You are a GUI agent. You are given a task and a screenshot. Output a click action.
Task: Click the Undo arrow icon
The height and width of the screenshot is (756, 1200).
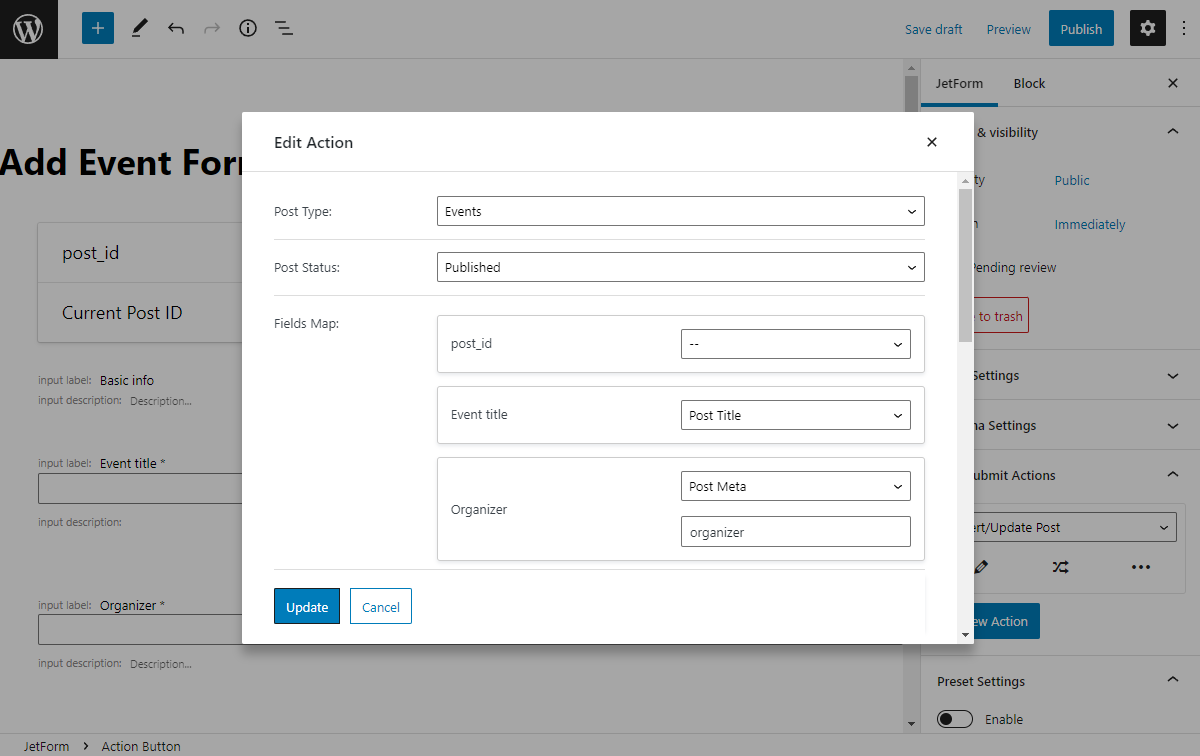(176, 28)
